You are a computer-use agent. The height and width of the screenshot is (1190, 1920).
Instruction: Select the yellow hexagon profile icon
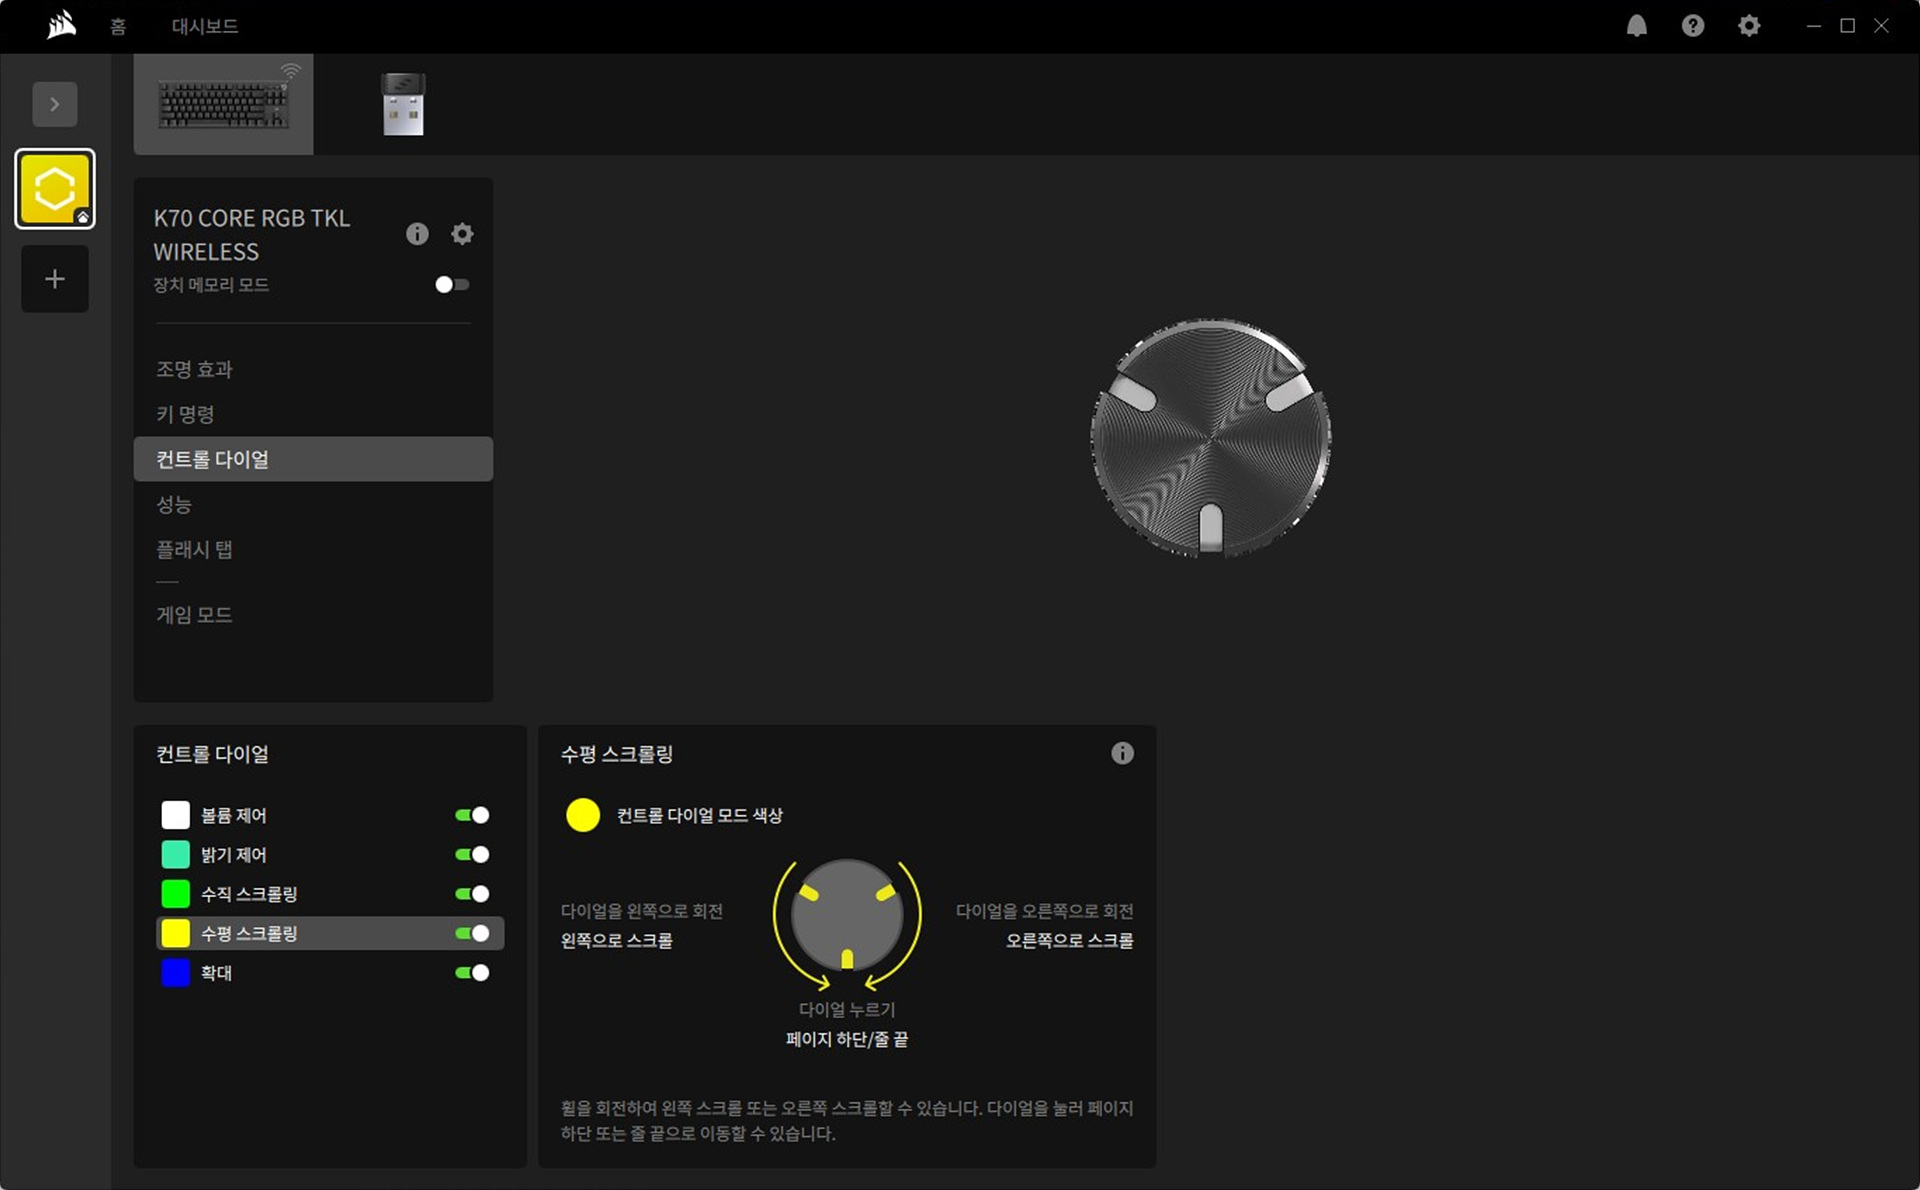[55, 189]
